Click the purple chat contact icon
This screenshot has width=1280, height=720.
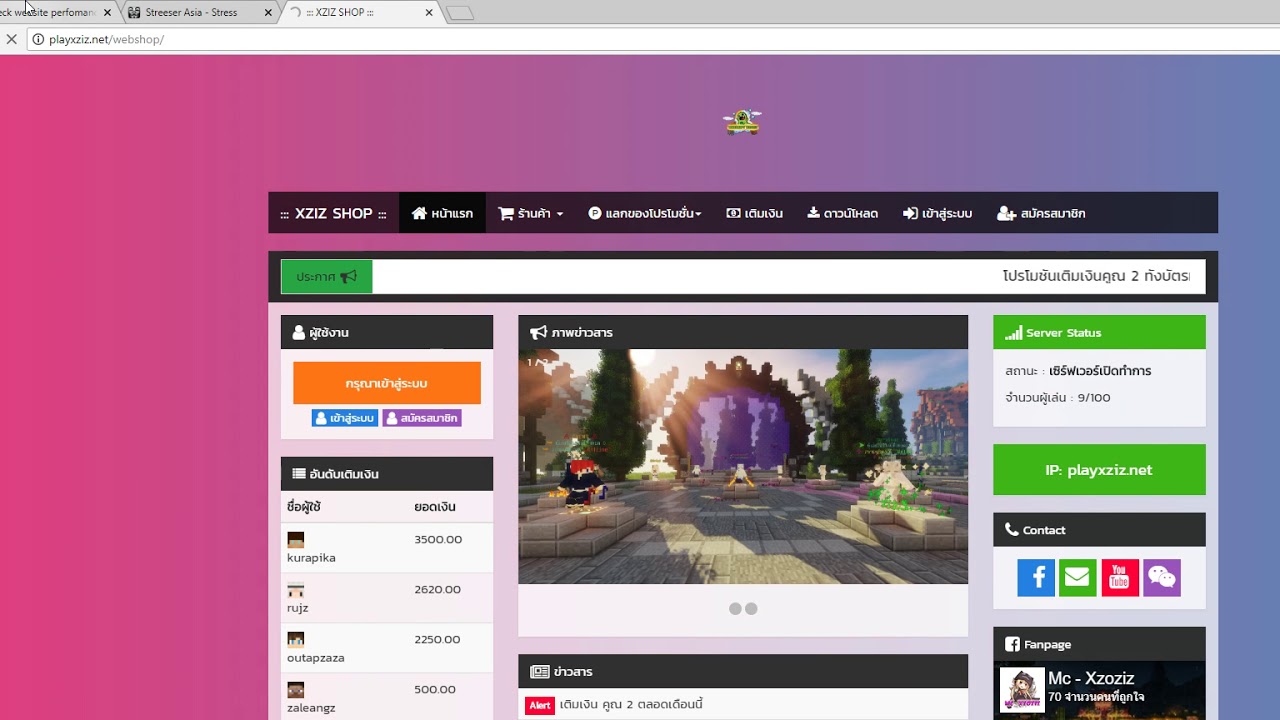(x=1162, y=578)
